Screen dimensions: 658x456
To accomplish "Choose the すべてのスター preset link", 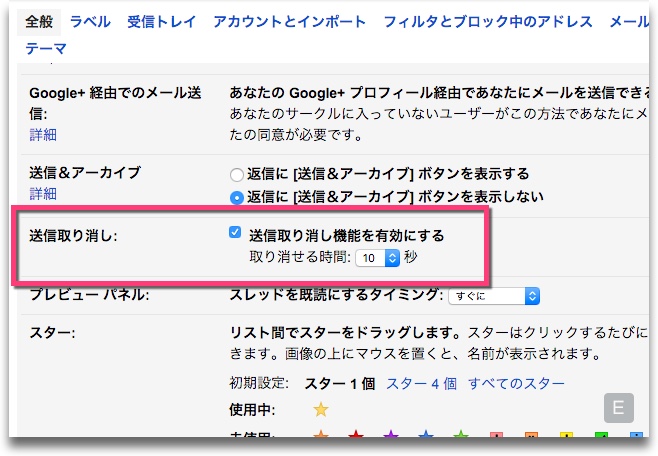I will [x=516, y=383].
